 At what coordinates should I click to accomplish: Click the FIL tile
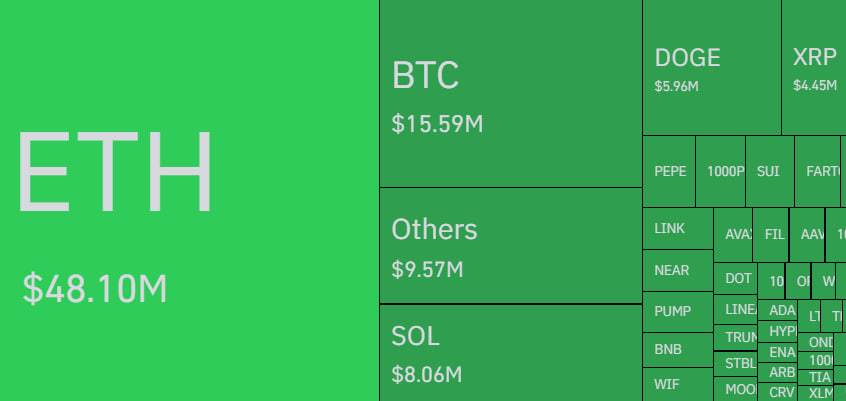771,235
